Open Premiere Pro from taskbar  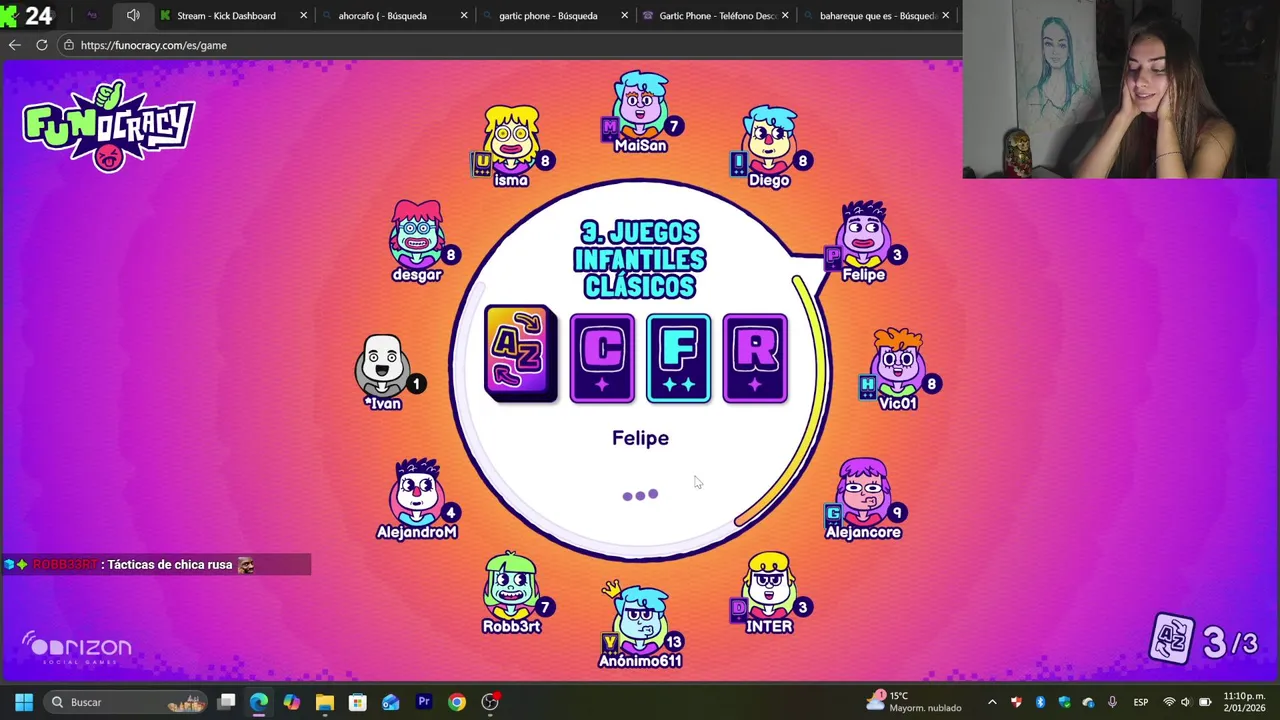point(423,702)
